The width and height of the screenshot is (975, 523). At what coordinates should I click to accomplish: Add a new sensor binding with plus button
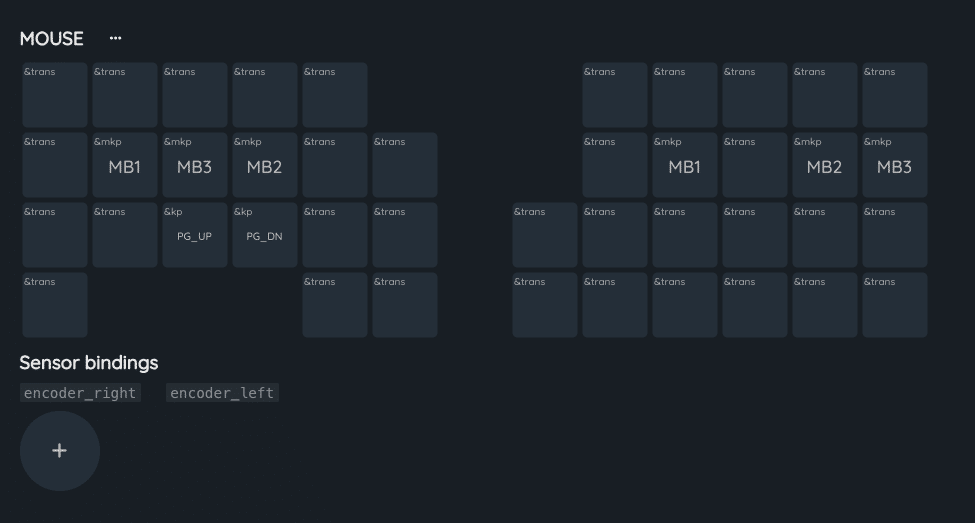[x=60, y=451]
